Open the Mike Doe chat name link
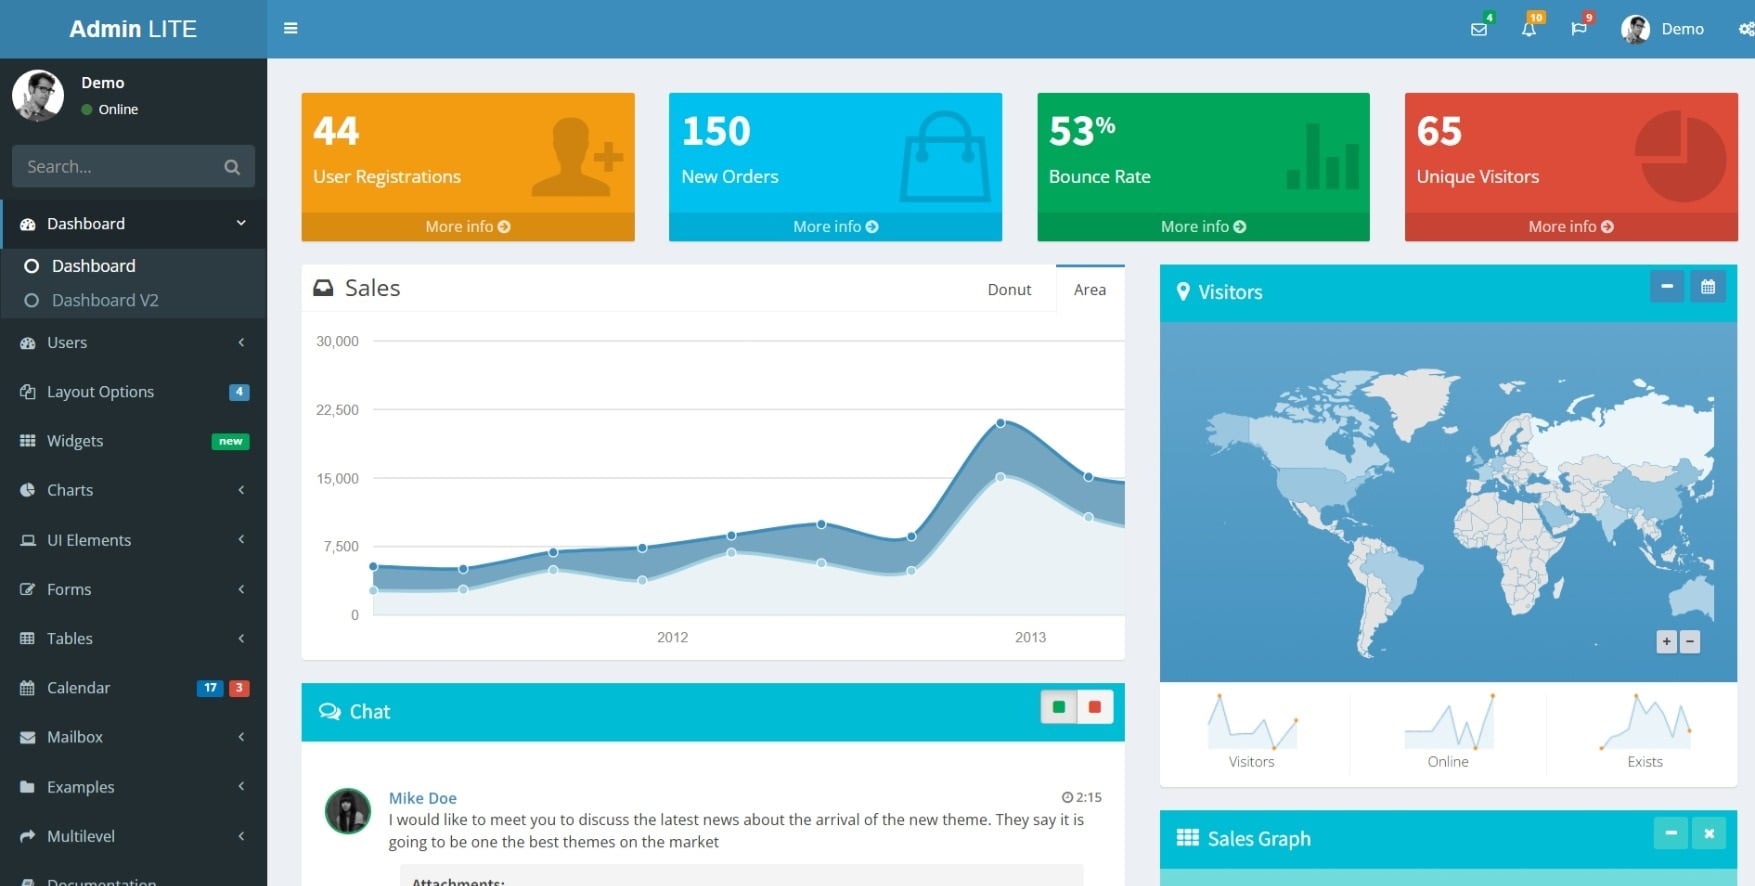 click(x=422, y=798)
